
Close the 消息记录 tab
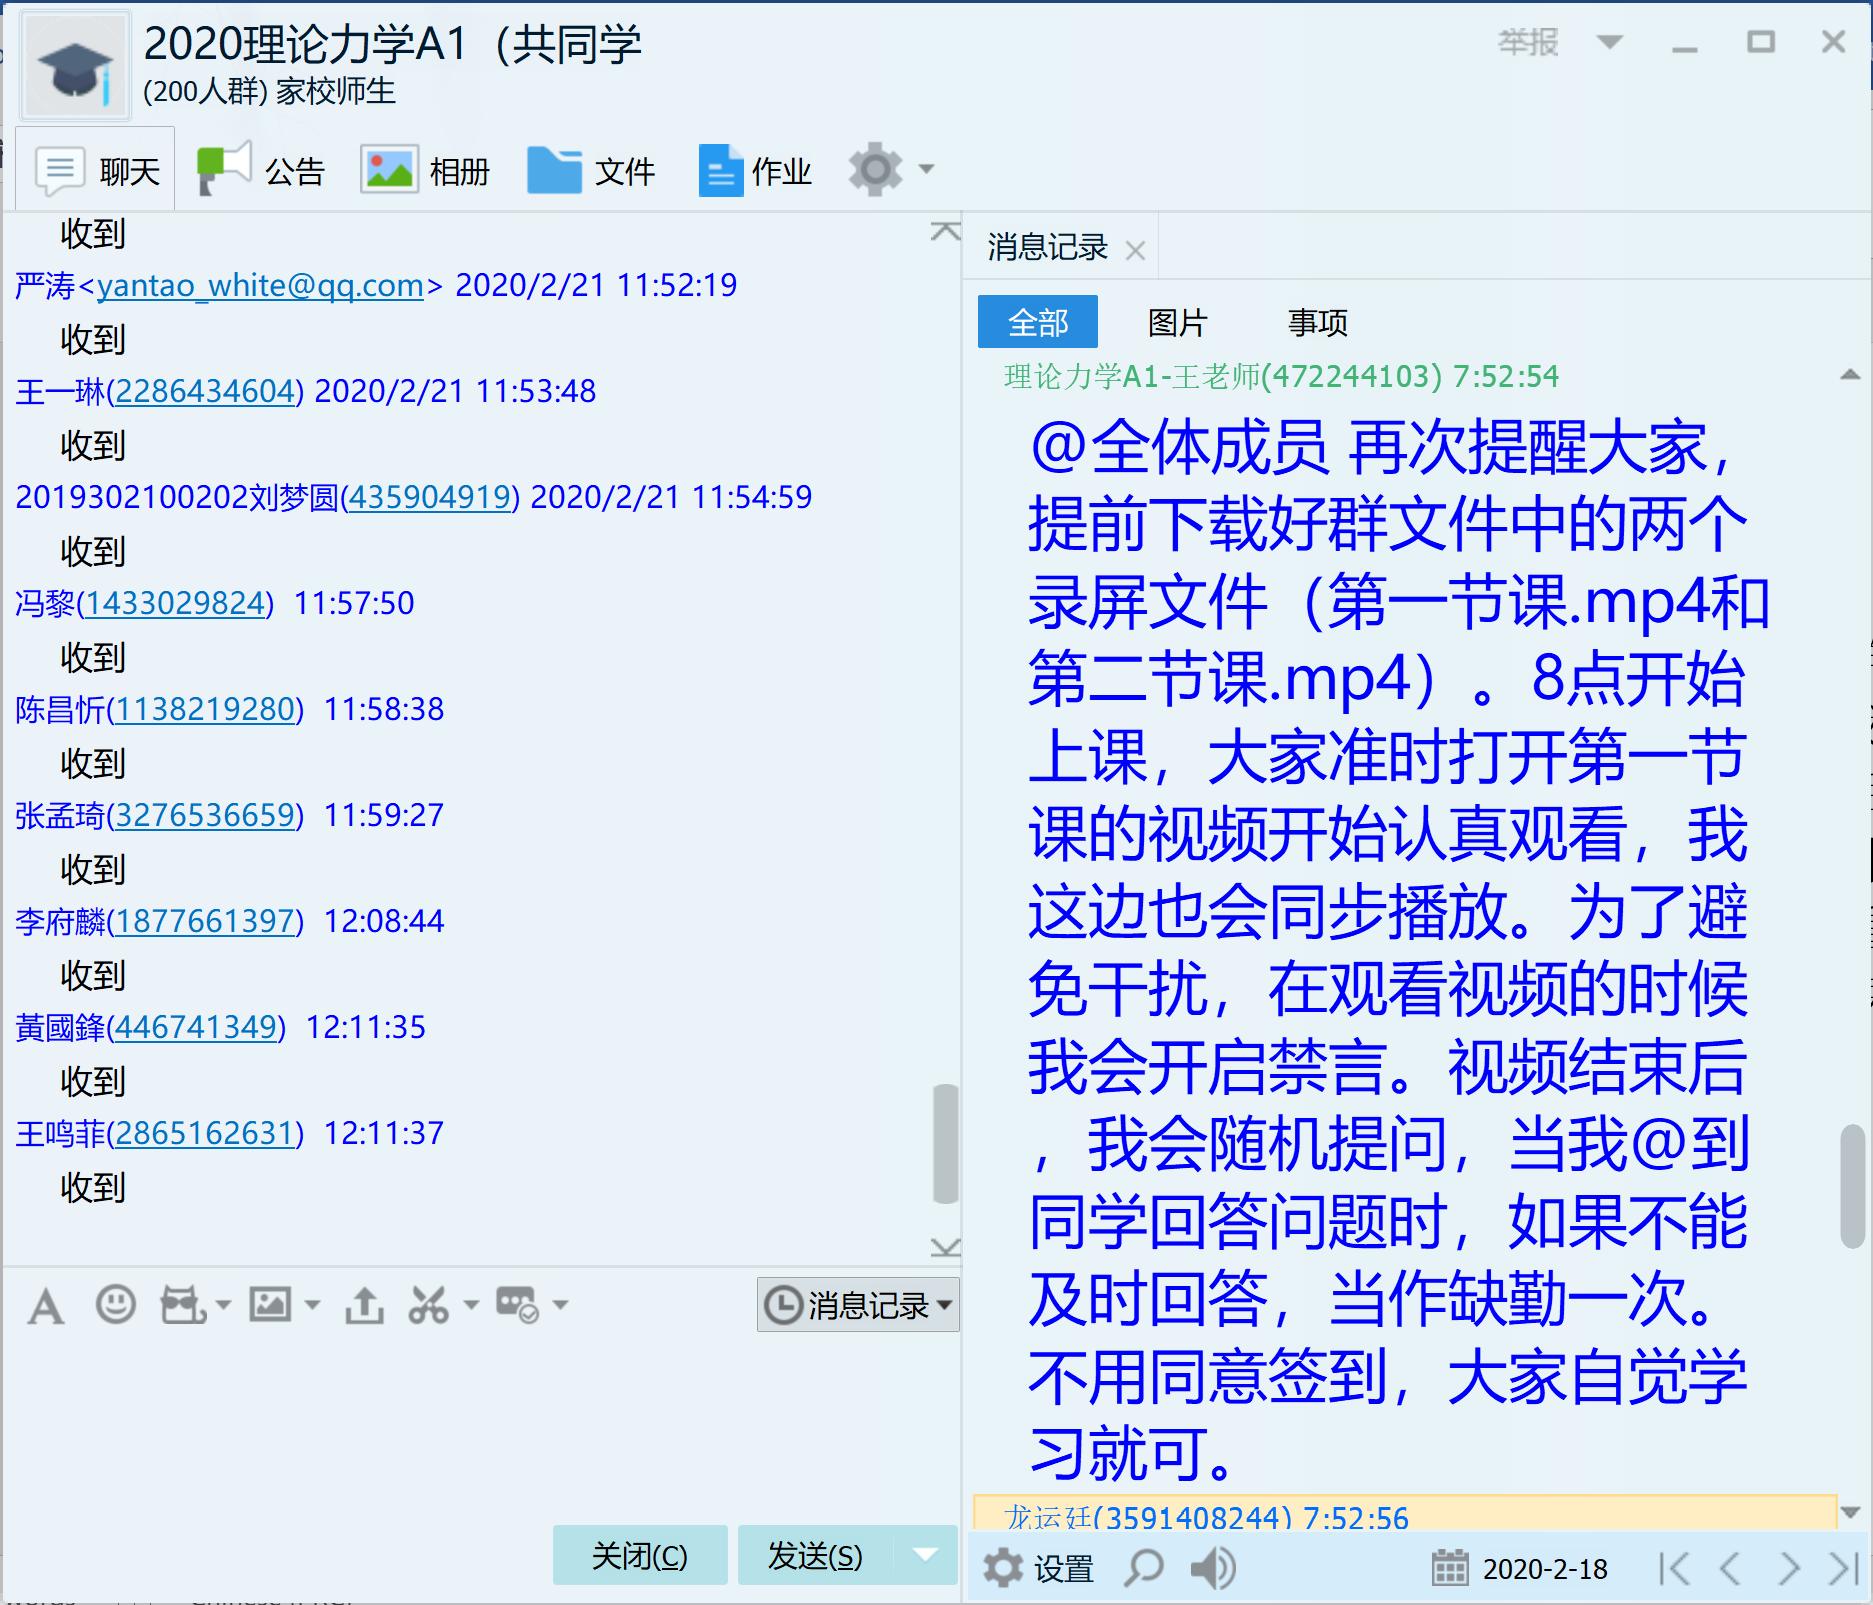(1135, 250)
